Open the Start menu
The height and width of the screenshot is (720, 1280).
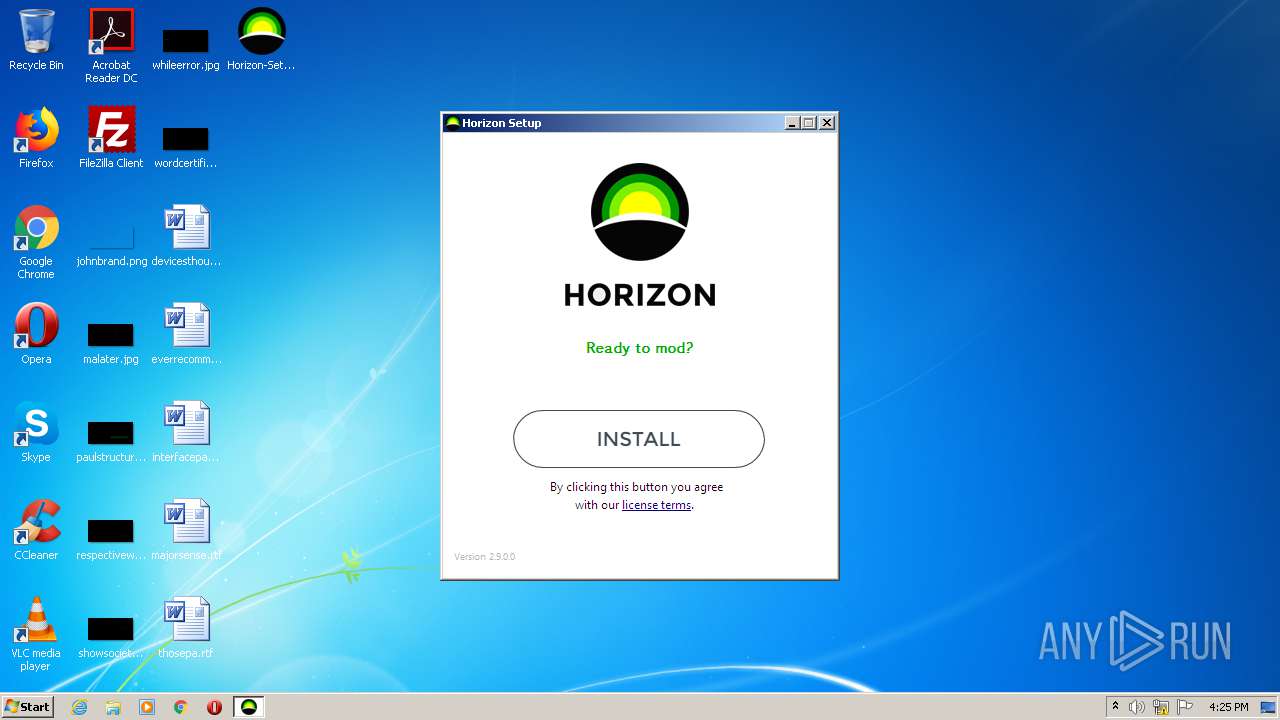pyautogui.click(x=27, y=707)
